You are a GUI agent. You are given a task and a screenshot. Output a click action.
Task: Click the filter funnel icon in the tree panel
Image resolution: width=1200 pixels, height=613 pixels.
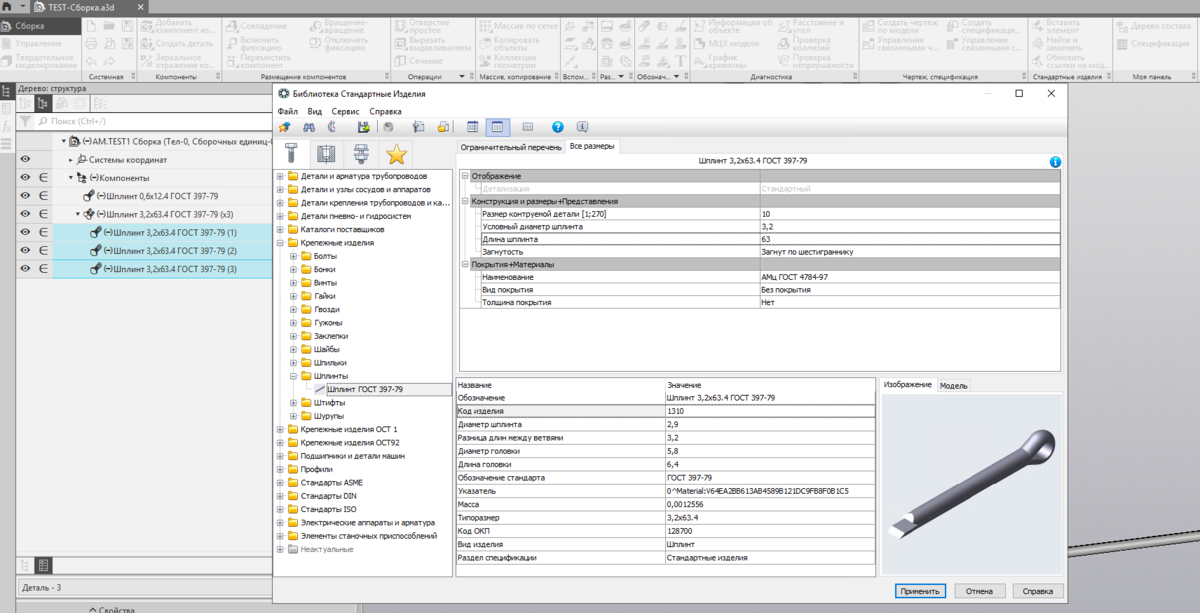pyautogui.click(x=26, y=121)
